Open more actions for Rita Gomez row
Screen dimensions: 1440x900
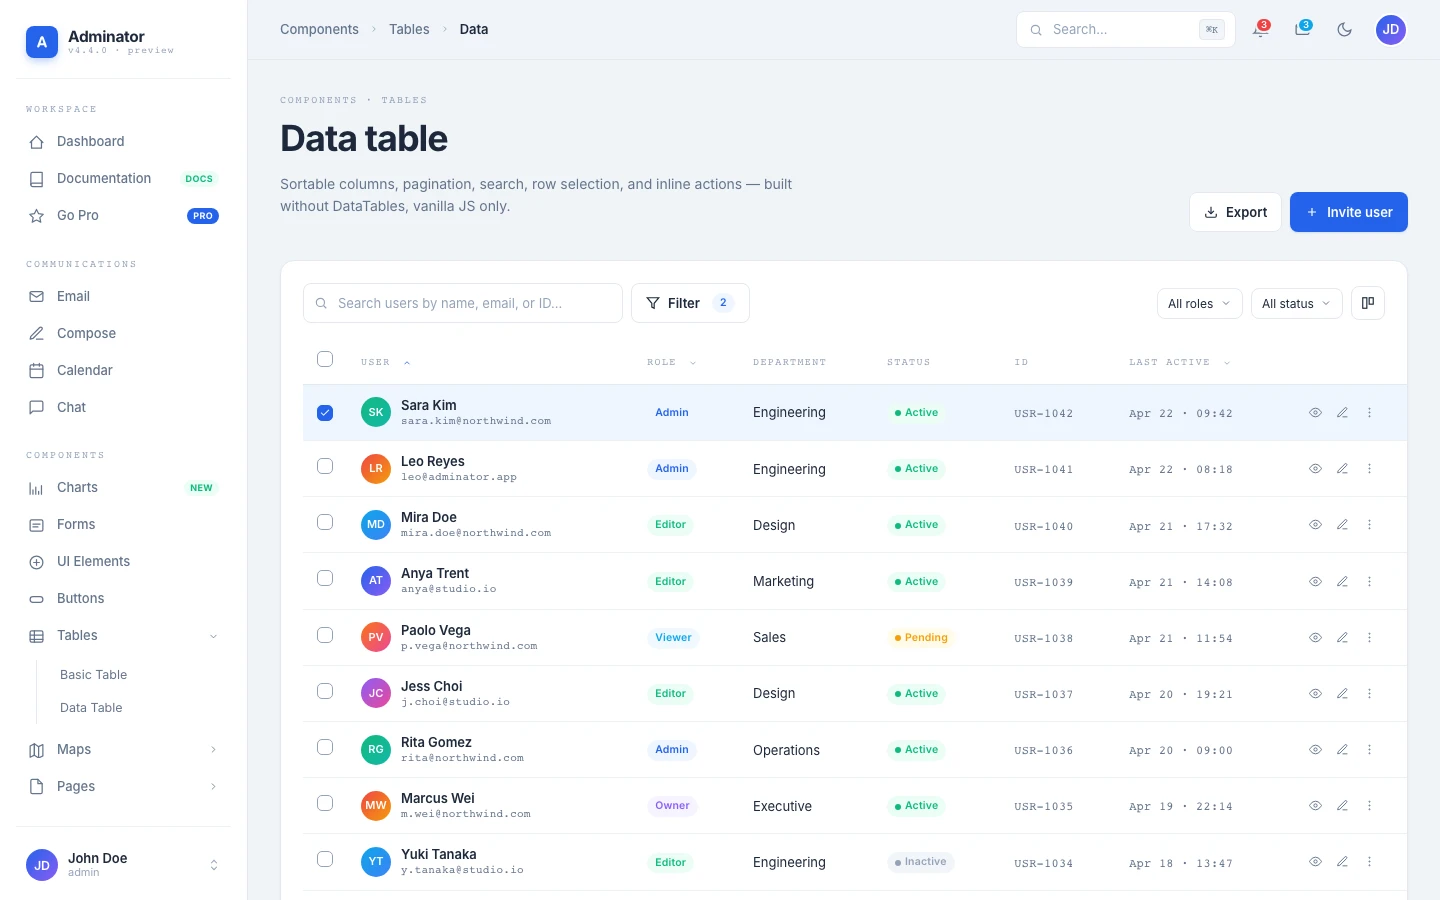click(x=1370, y=750)
